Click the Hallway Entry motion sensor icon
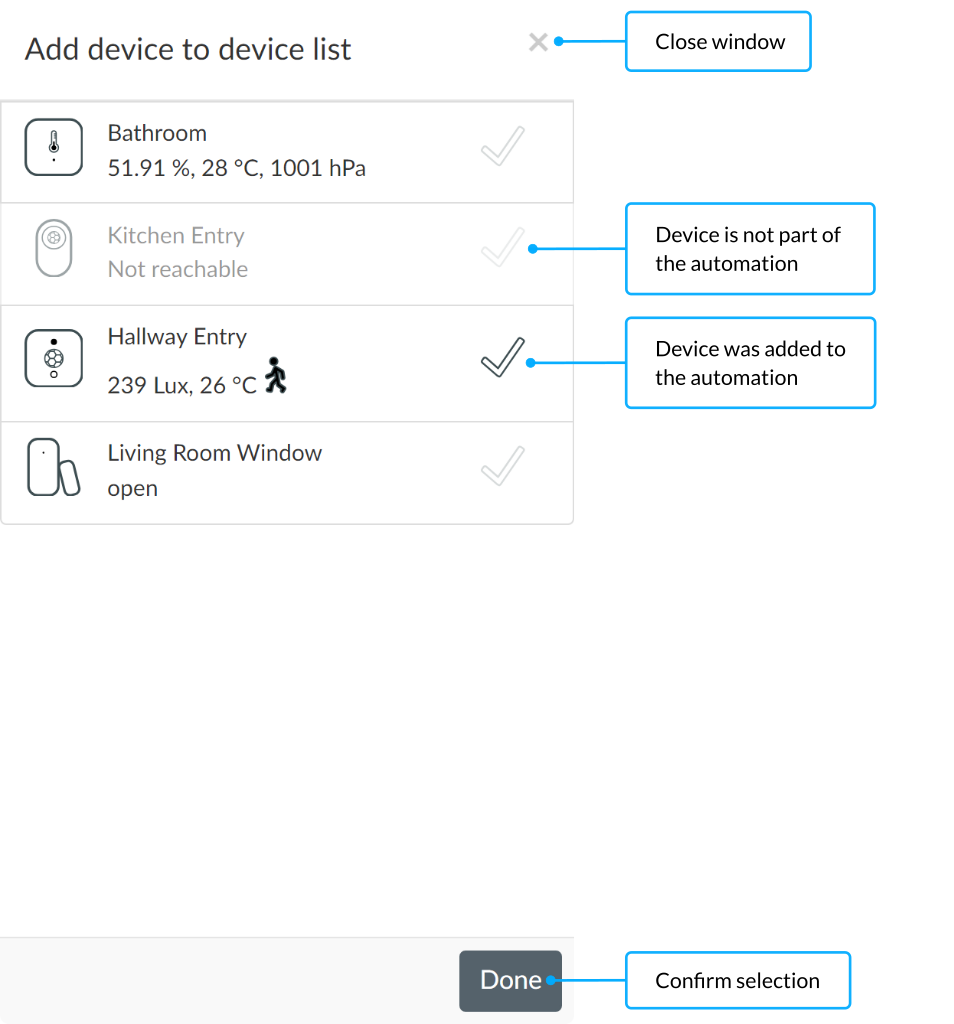The image size is (954, 1024). [x=53, y=359]
